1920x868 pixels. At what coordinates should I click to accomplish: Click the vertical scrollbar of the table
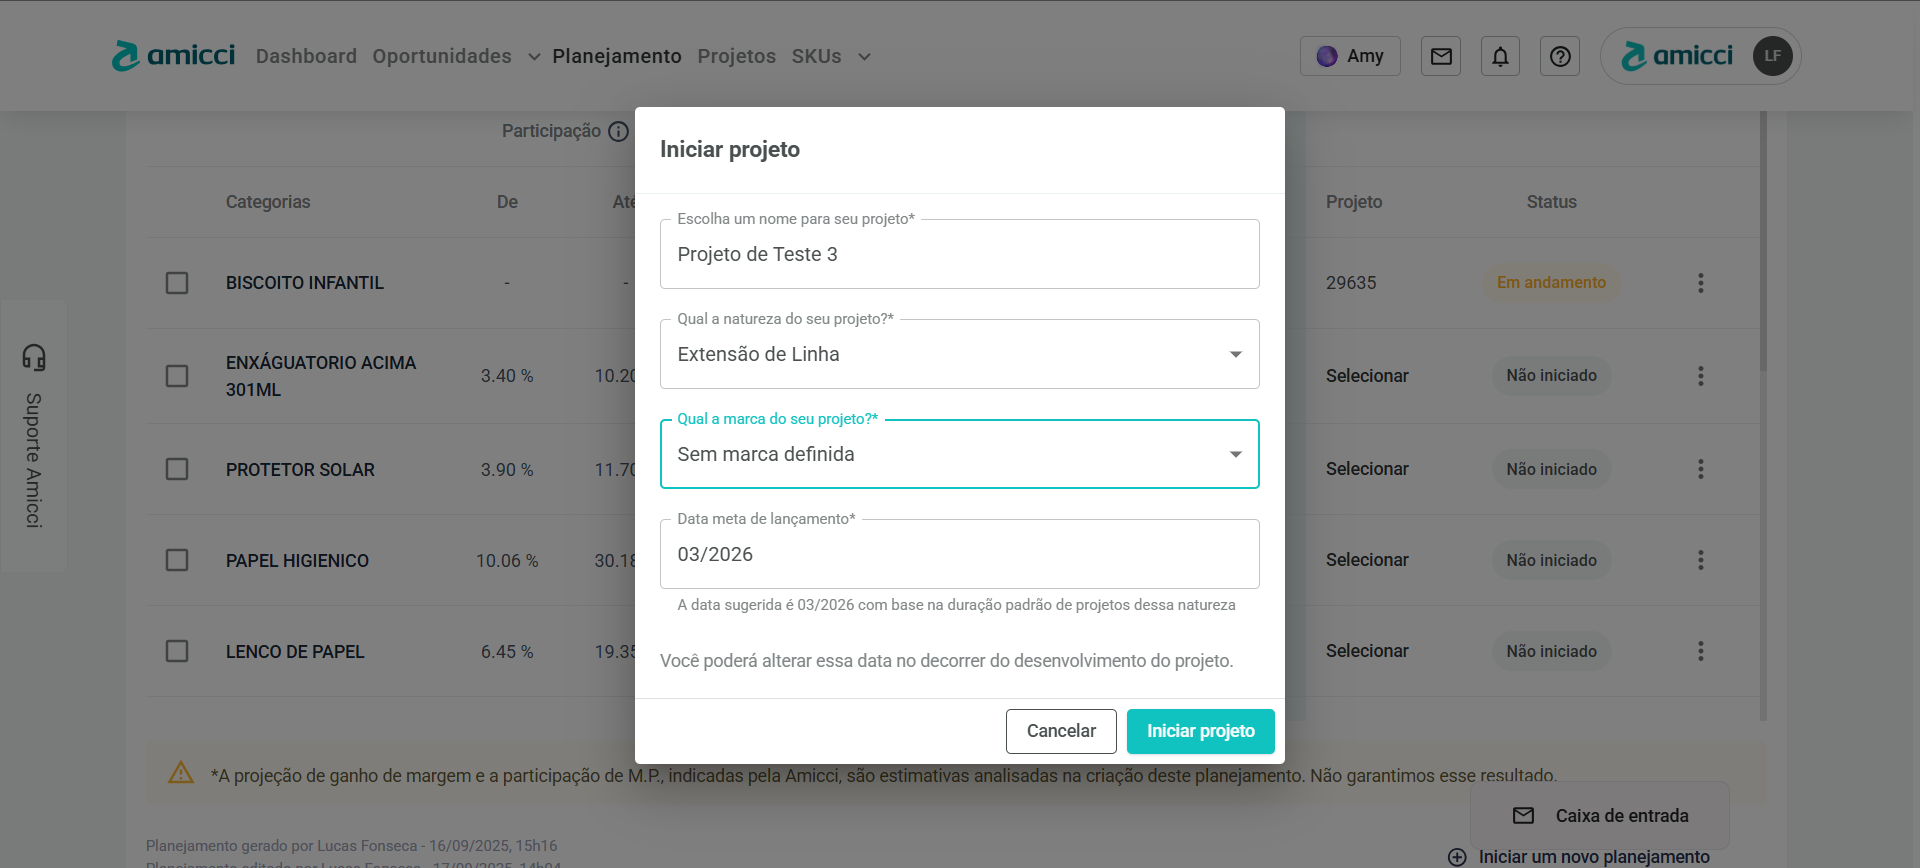click(x=1763, y=300)
